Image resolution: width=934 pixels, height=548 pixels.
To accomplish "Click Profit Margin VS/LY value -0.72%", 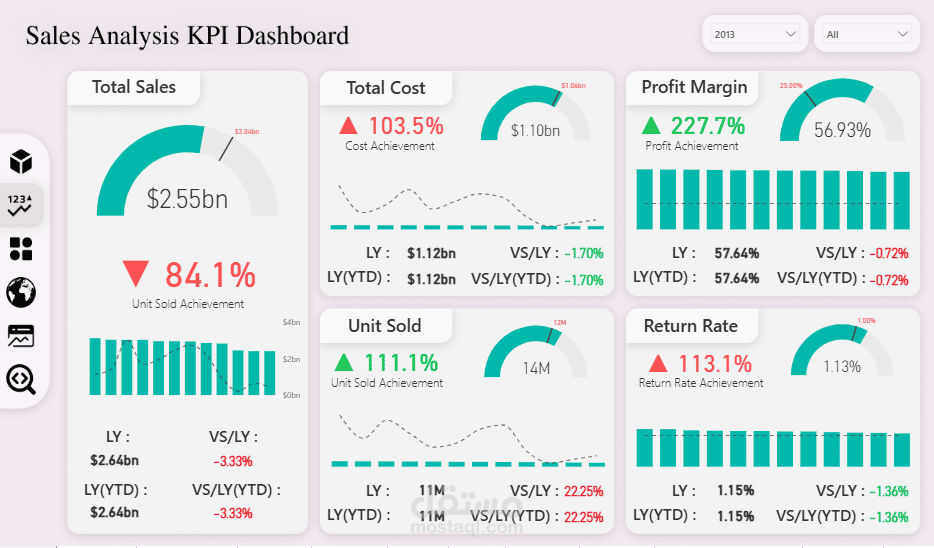I will pyautogui.click(x=889, y=254).
